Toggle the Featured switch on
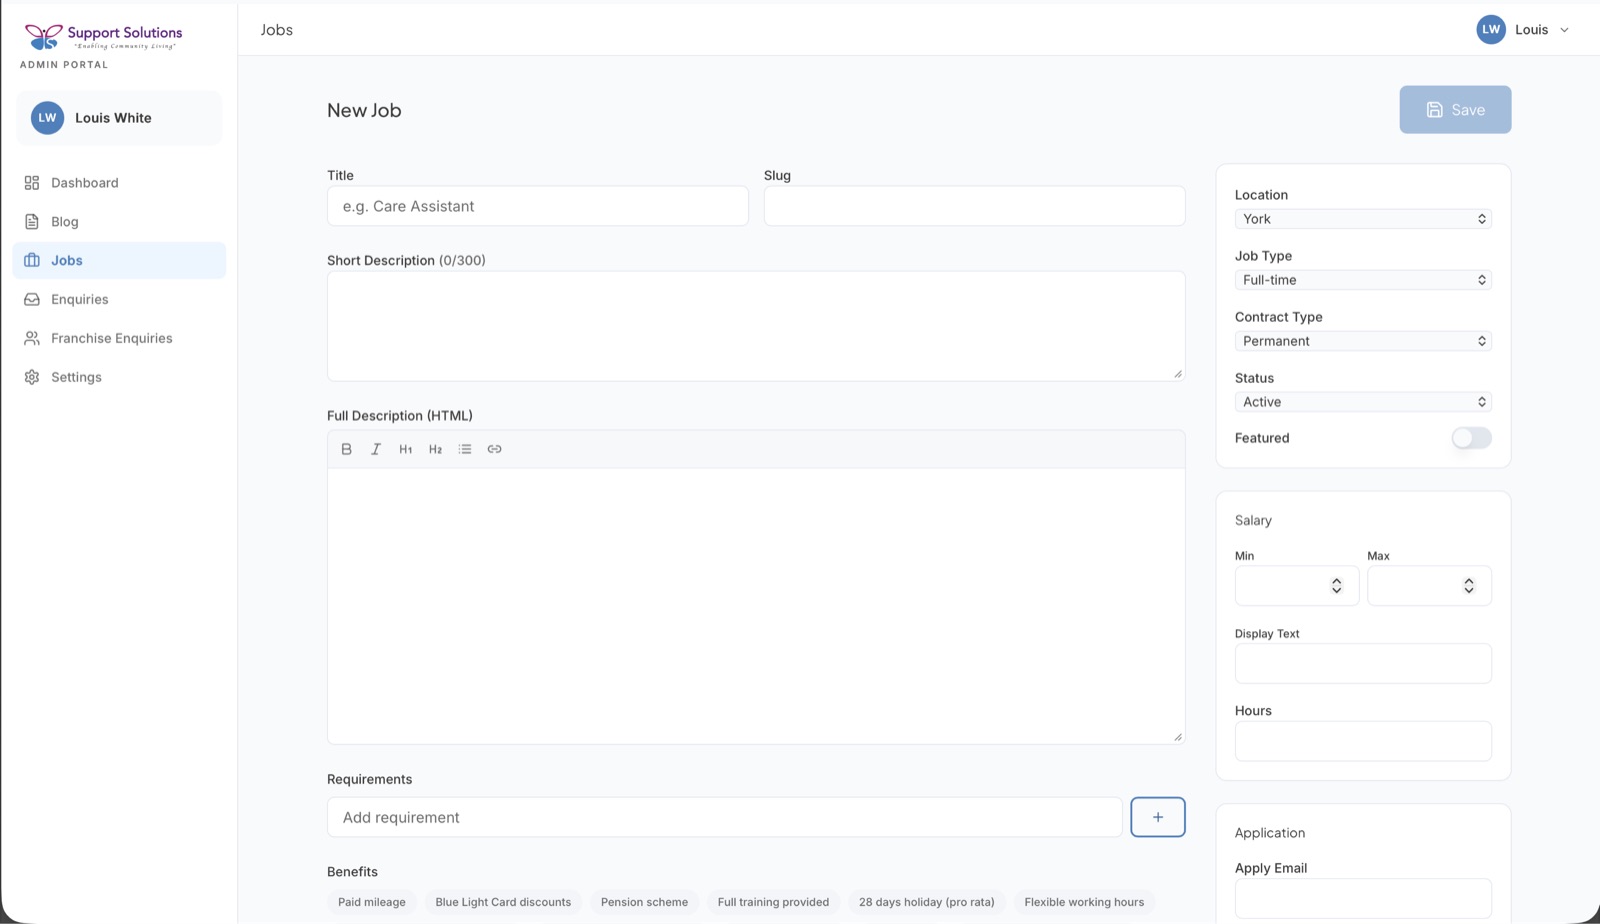This screenshot has height=924, width=1600. (x=1471, y=438)
